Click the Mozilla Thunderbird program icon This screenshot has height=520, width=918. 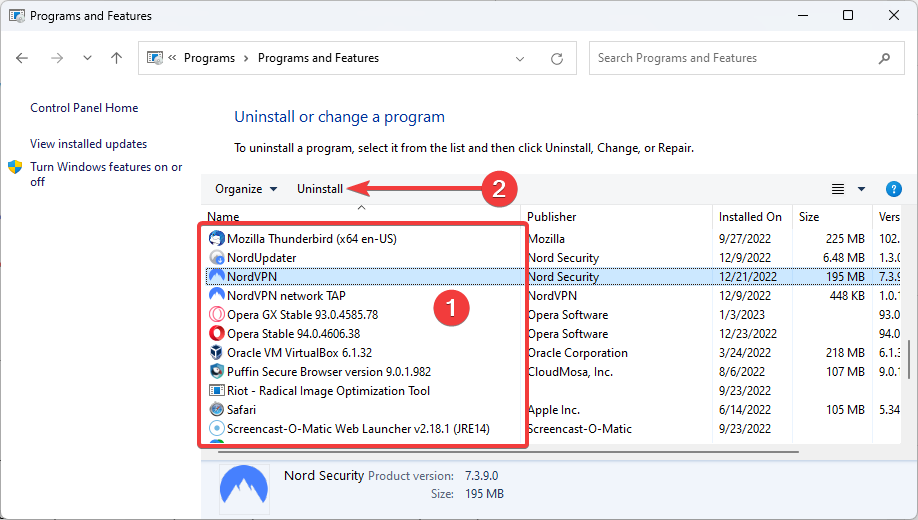pyautogui.click(x=216, y=239)
